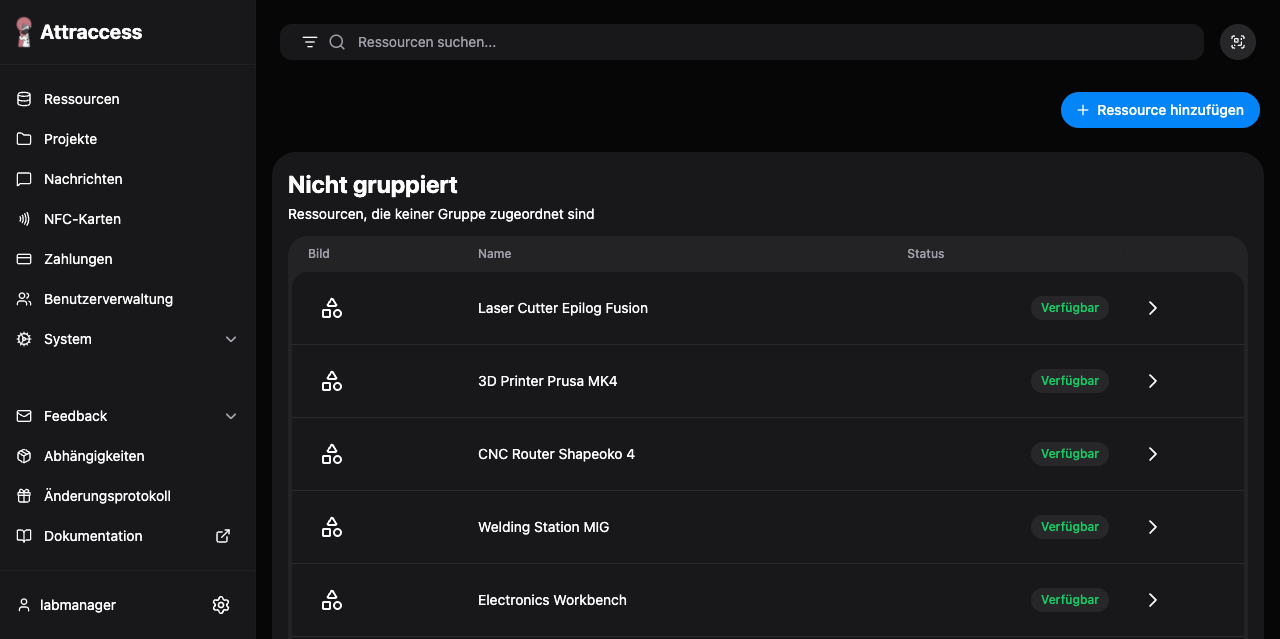Click the plus icon in Ressource hinzufügen
Image resolution: width=1280 pixels, height=639 pixels.
[x=1083, y=110]
